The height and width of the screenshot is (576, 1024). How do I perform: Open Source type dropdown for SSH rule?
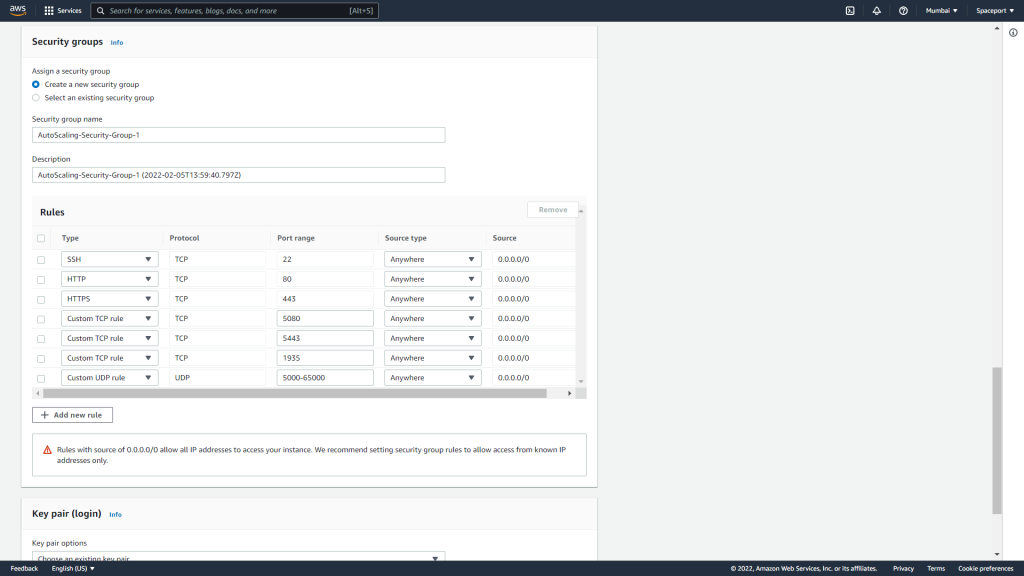click(x=432, y=259)
